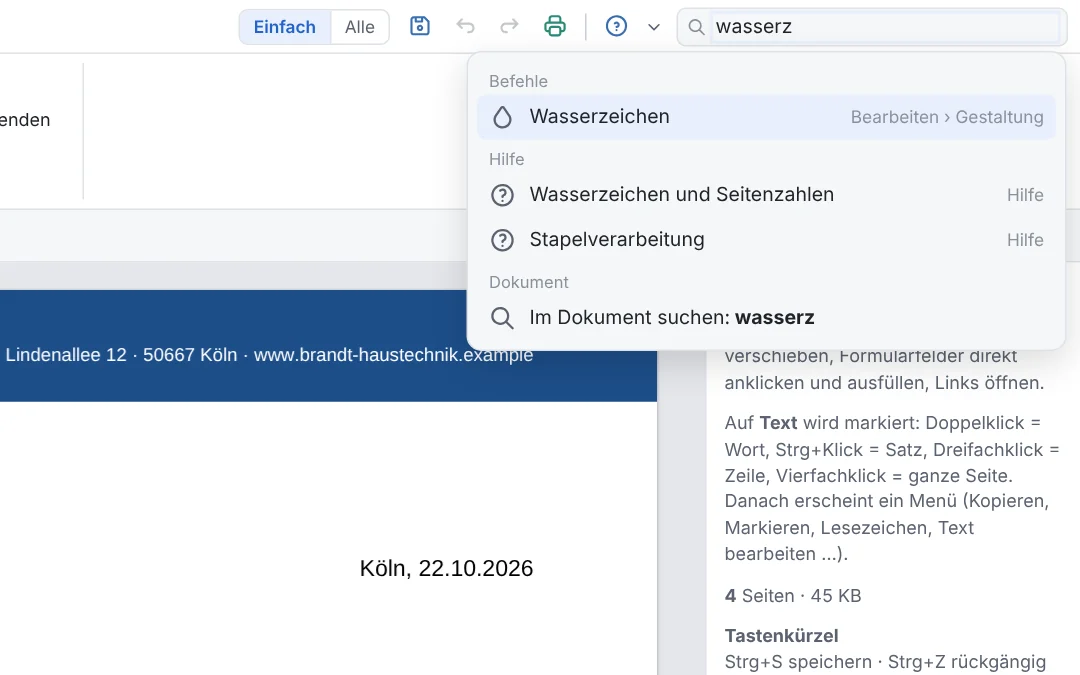This screenshot has width=1080, height=675.
Task: Choose Im Dokument suchen: wasserz
Action: click(x=766, y=318)
